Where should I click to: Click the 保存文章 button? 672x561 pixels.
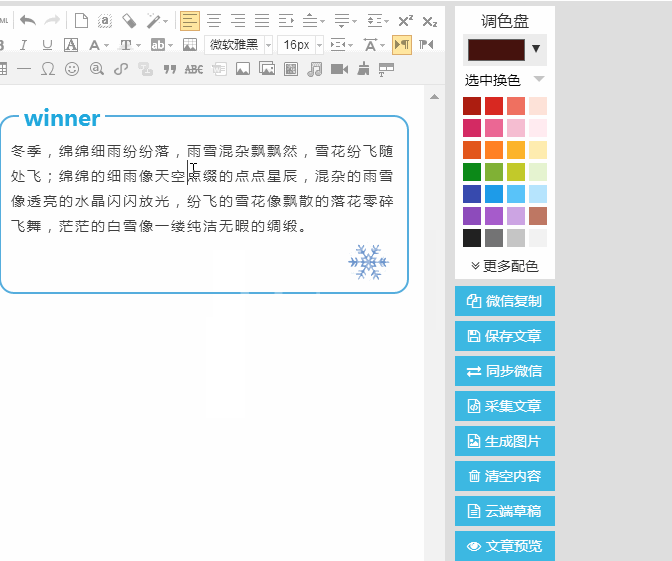505,336
